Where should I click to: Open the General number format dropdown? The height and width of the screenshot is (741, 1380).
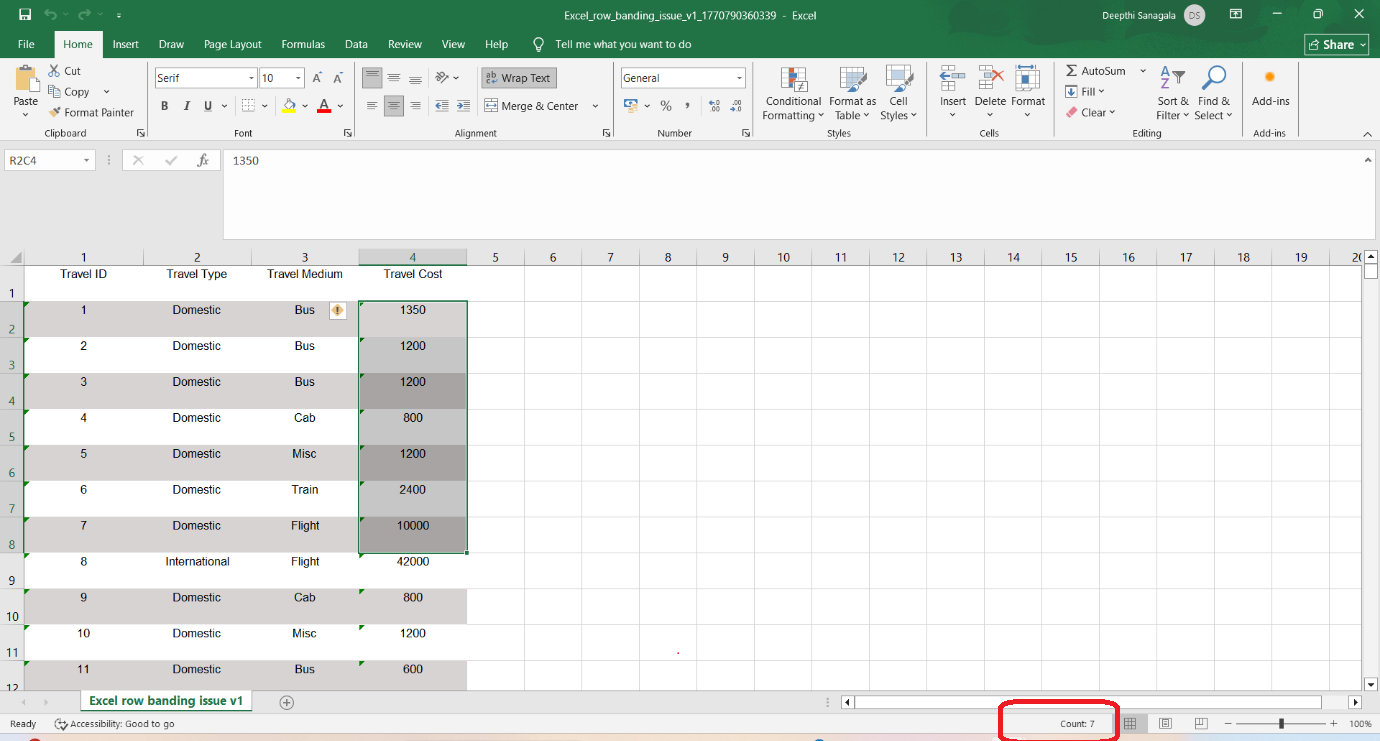coord(740,78)
